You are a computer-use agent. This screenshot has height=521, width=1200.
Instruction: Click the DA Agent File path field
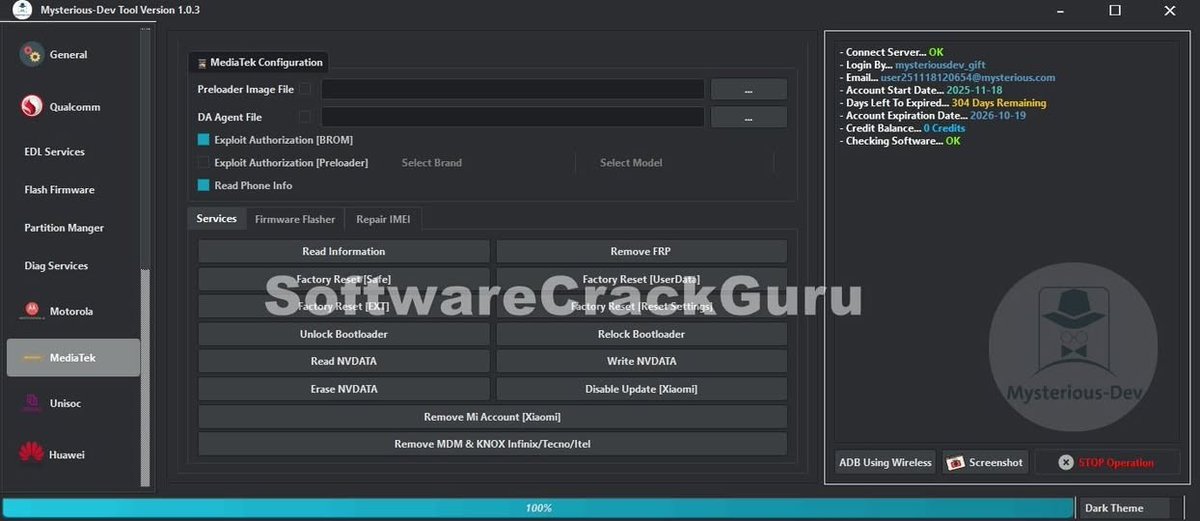(513, 117)
